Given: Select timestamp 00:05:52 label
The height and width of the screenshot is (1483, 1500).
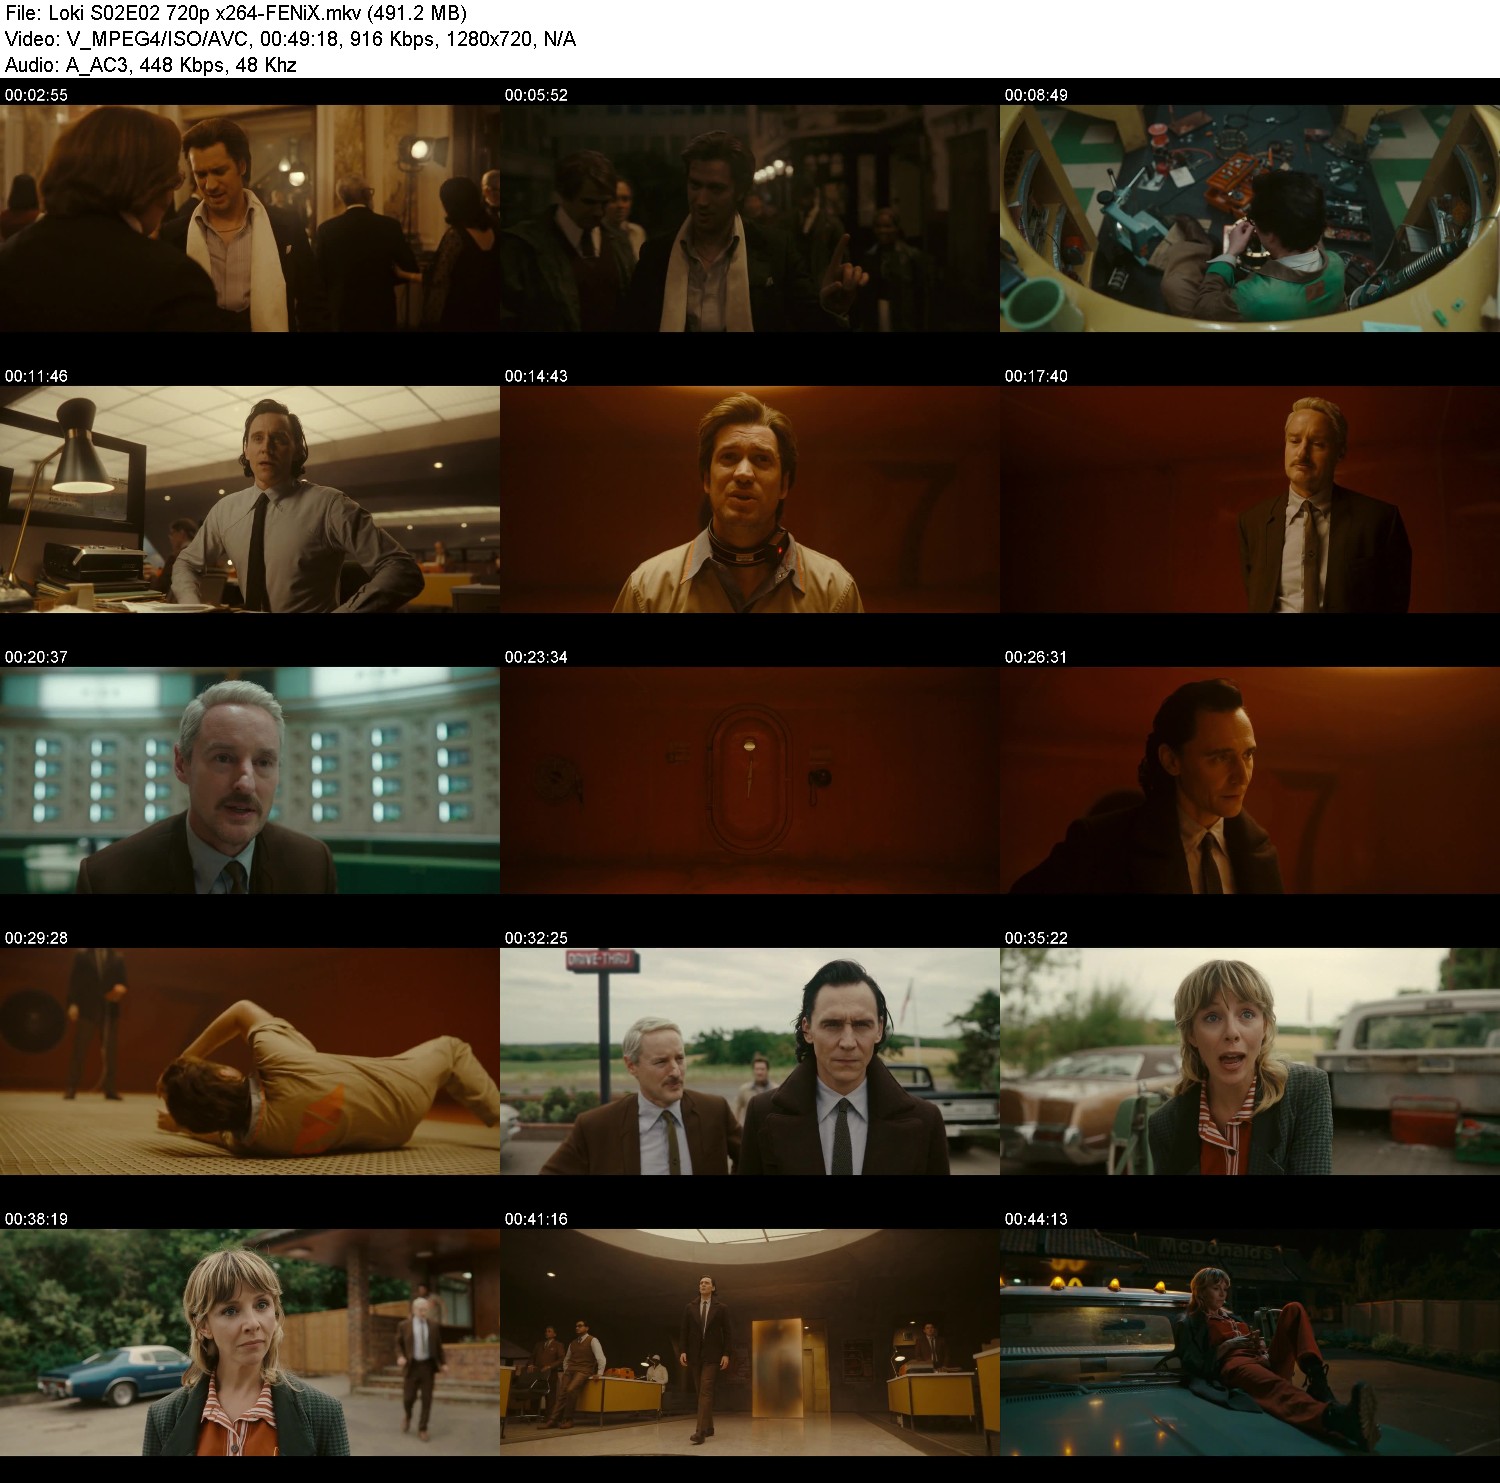Looking at the screenshot, I should point(536,95).
